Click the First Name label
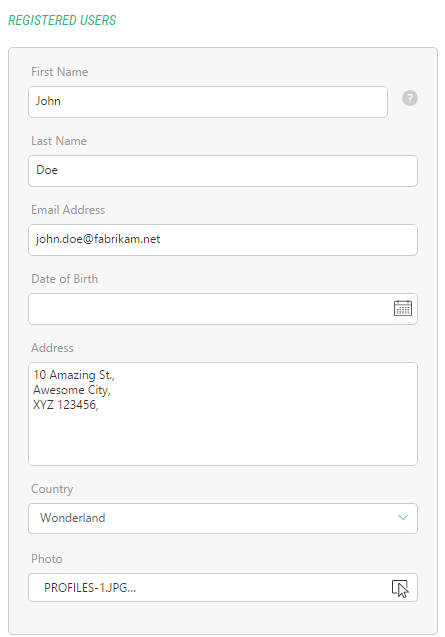The height and width of the screenshot is (637, 445). [60, 72]
